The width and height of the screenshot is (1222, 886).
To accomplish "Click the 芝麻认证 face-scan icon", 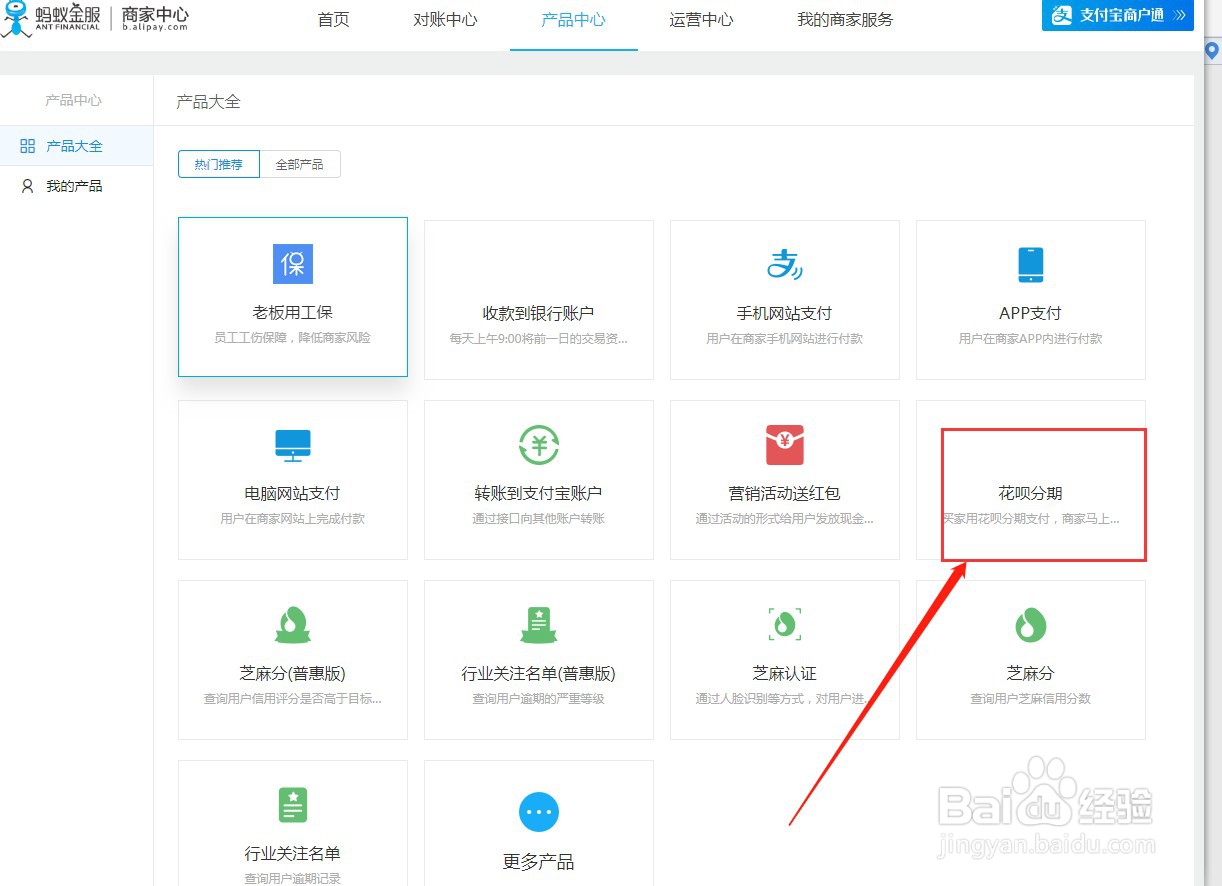I will (785, 625).
